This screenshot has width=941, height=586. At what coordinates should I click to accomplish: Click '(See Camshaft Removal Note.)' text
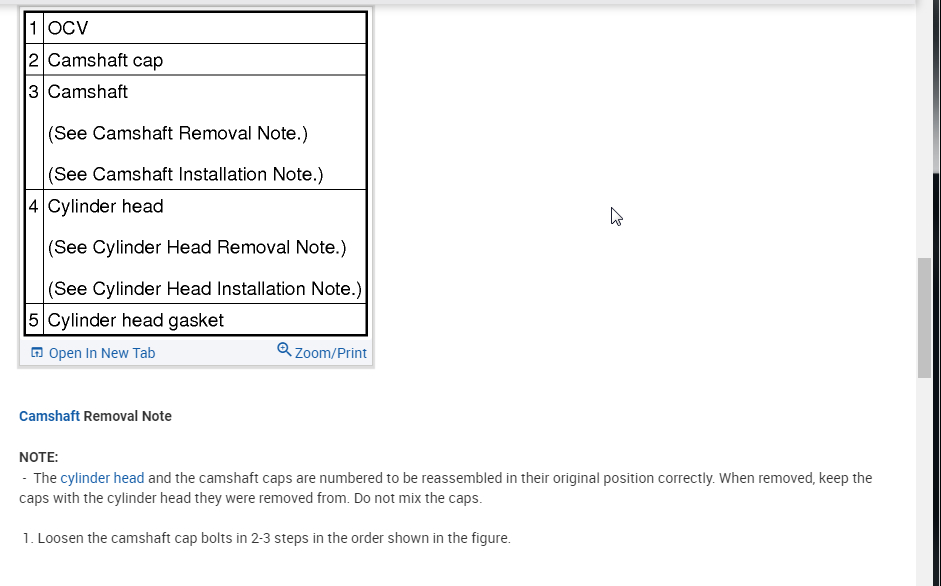click(178, 133)
